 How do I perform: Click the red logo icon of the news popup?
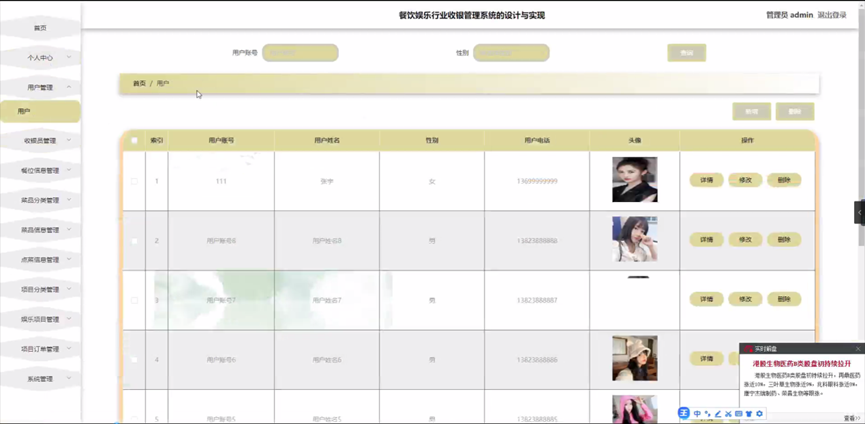point(748,348)
